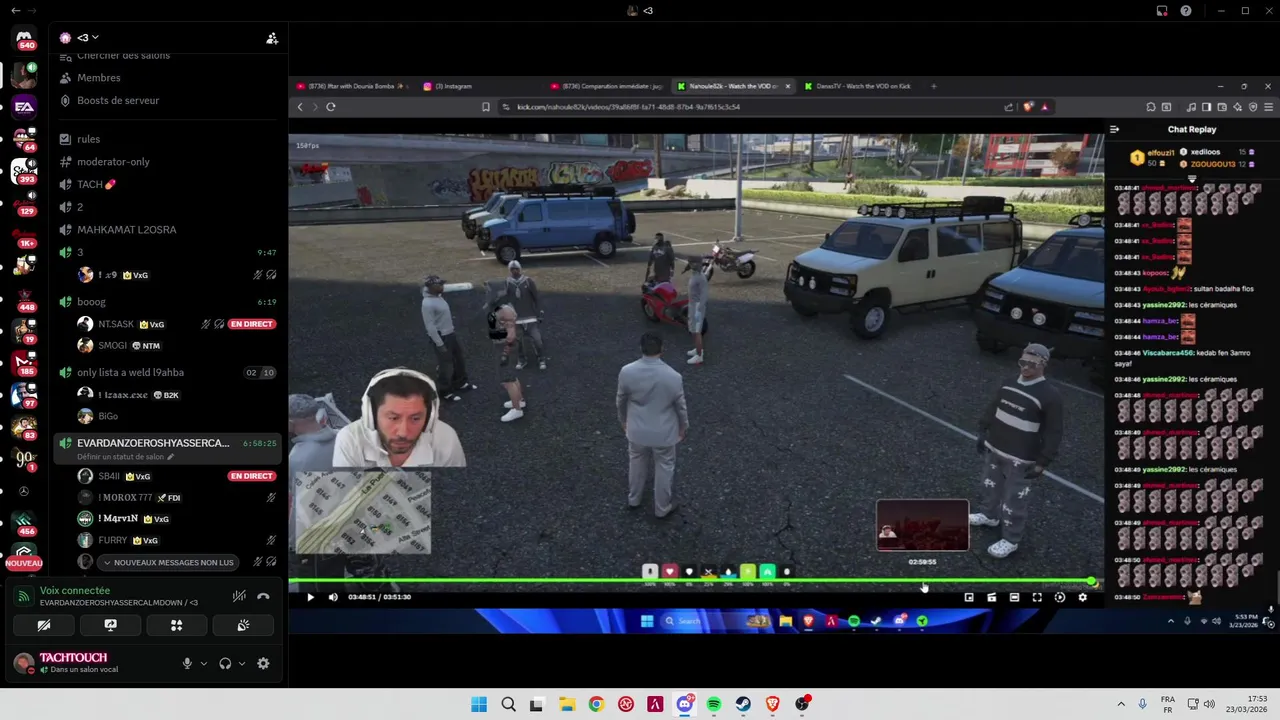Play the Kick VOD in stream

pos(310,597)
